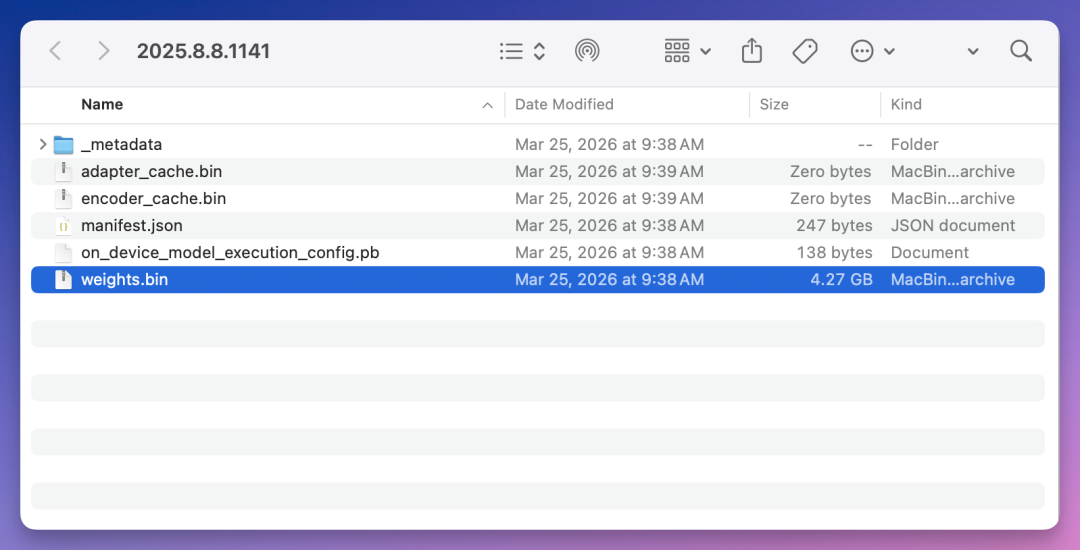Click the AirDrop toolbar icon

pos(587,51)
